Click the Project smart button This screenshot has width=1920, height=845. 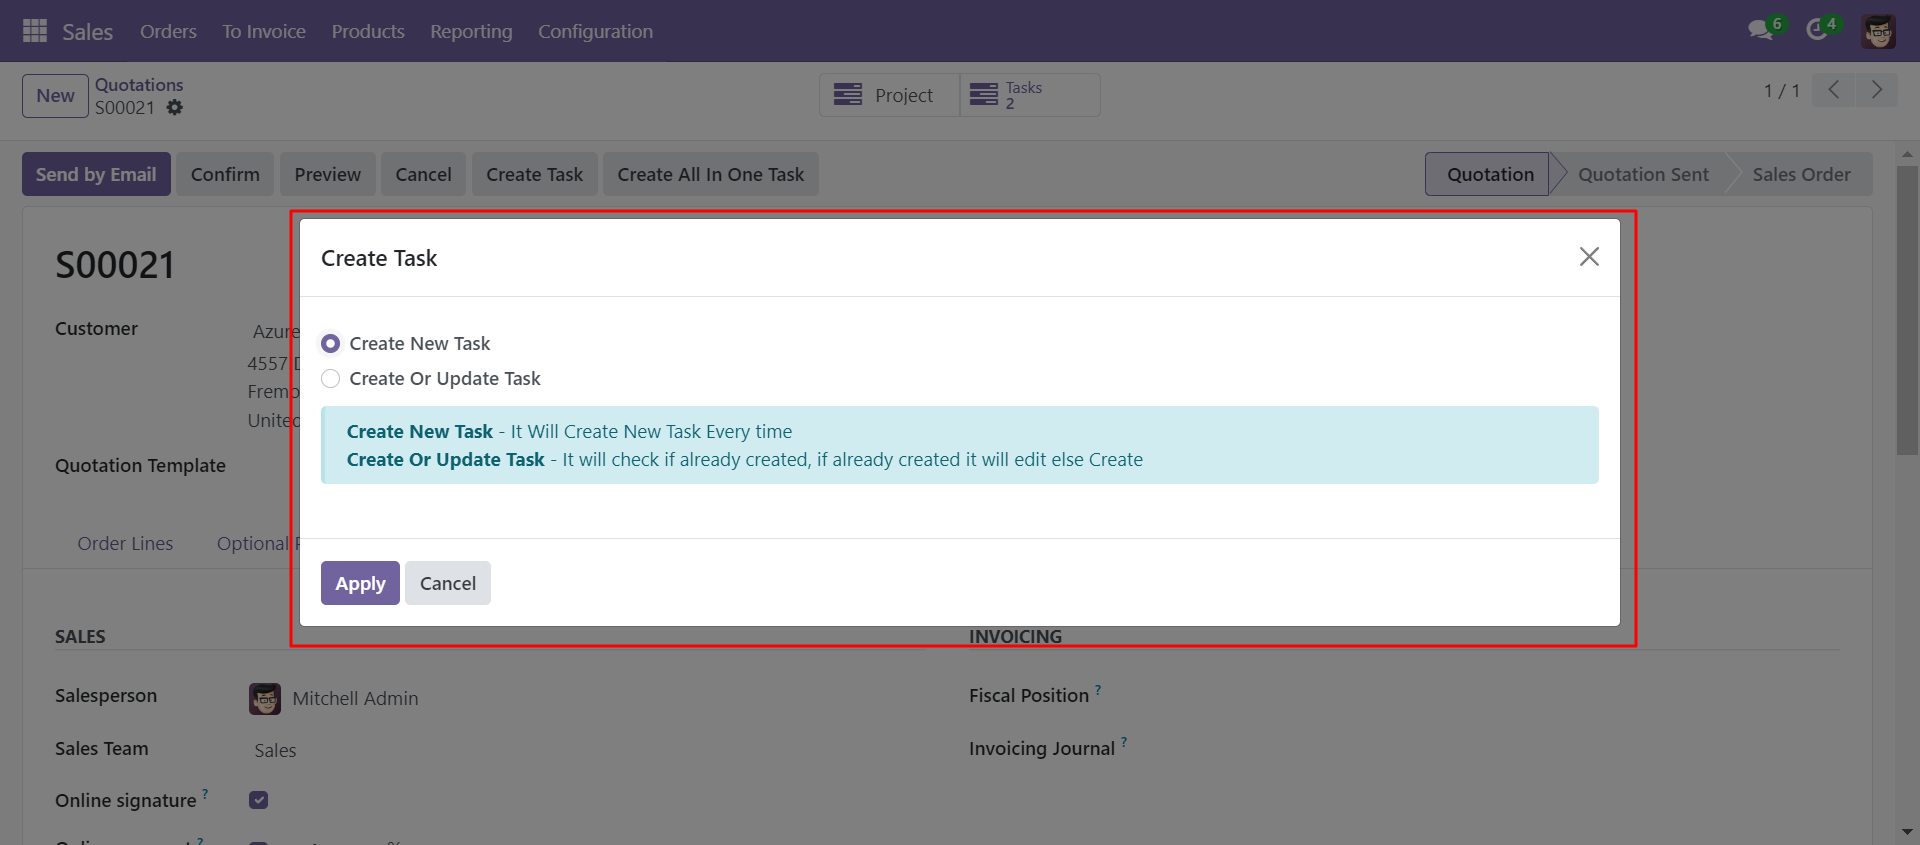(x=889, y=95)
